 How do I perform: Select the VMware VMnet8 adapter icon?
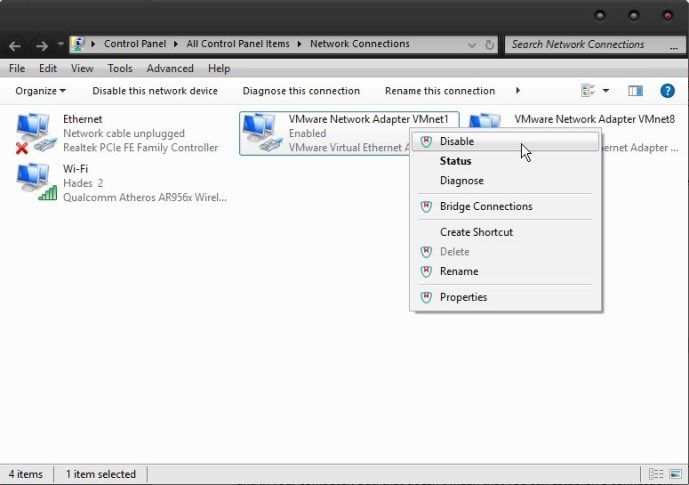click(x=485, y=120)
